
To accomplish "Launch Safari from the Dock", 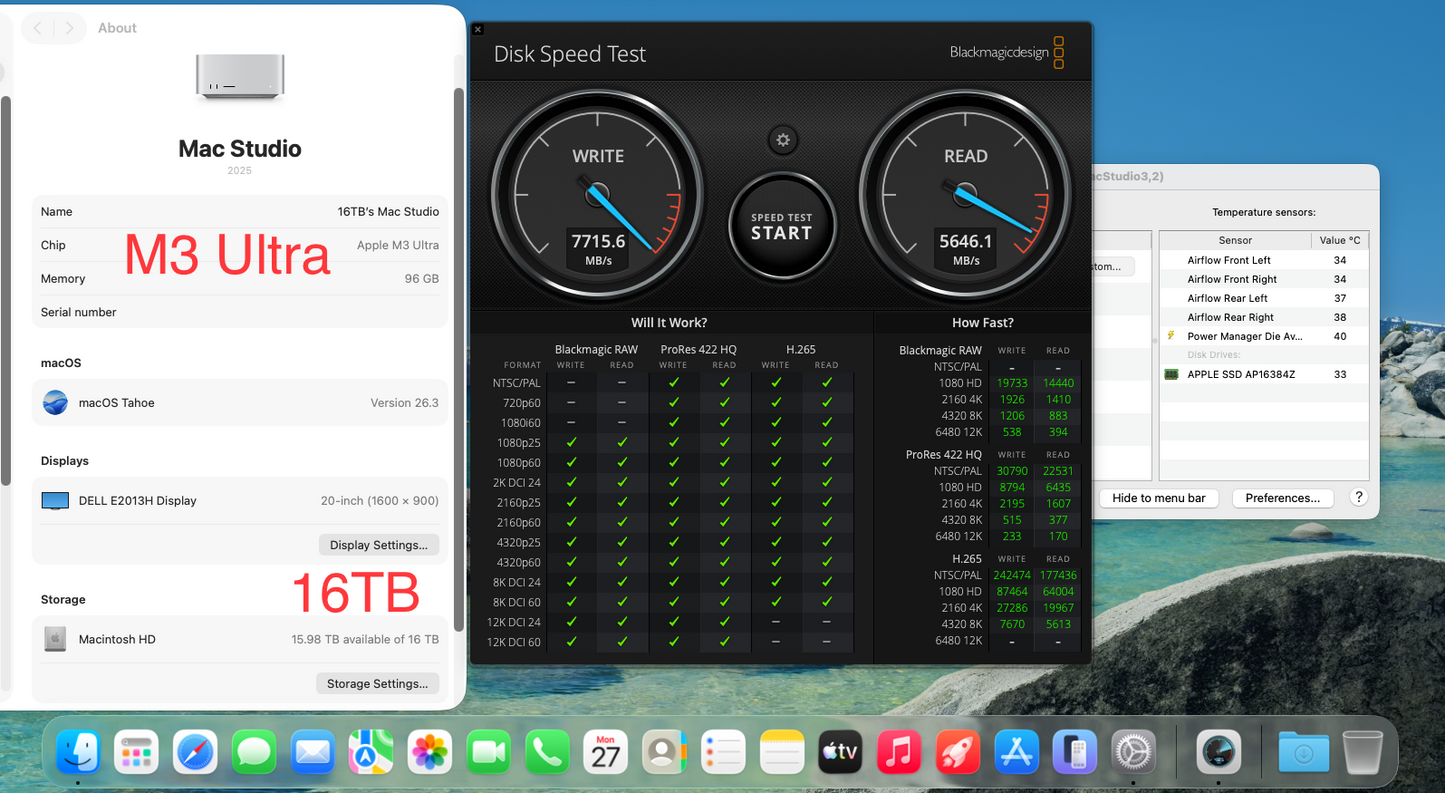I will (x=195, y=751).
